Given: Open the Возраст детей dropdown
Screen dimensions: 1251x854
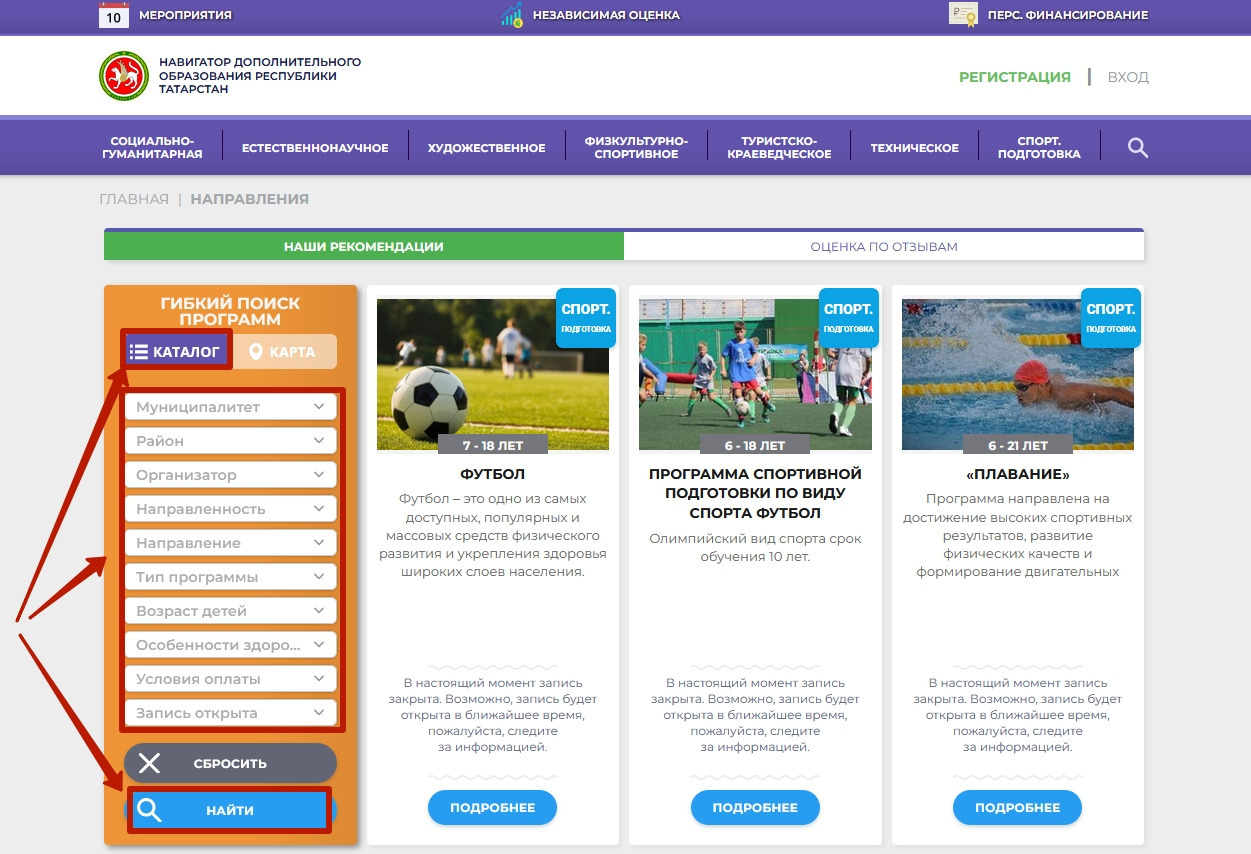Looking at the screenshot, I should 230,610.
